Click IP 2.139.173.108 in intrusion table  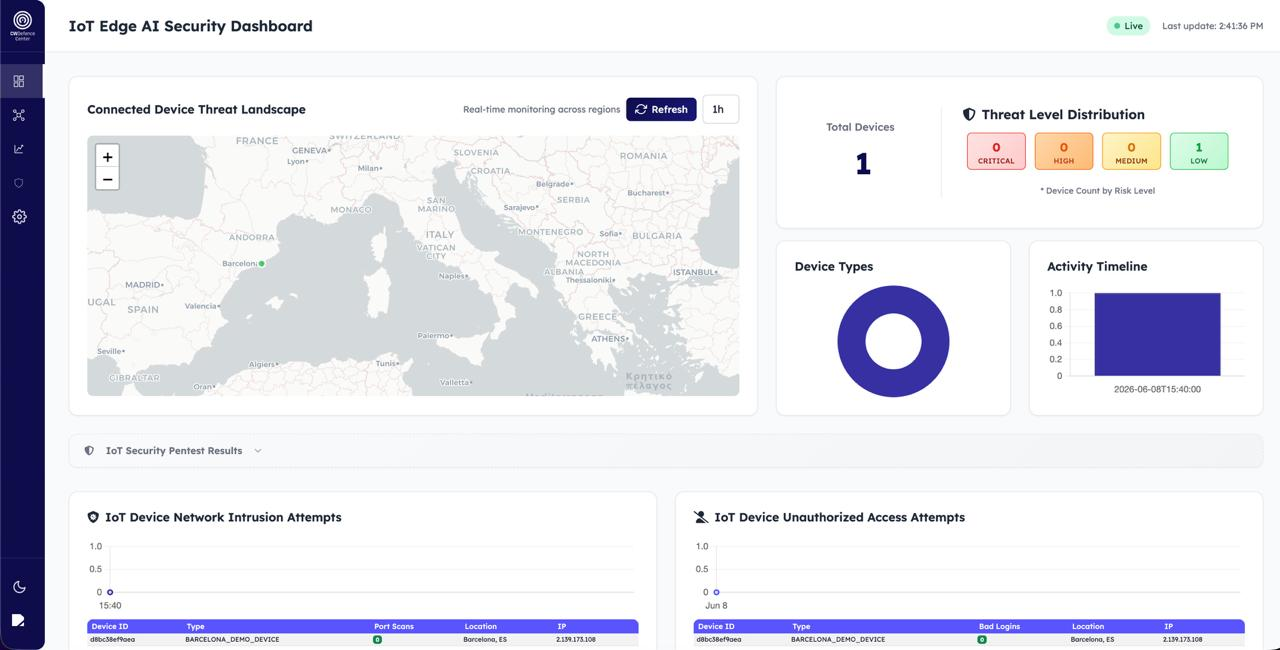pyautogui.click(x=576, y=639)
